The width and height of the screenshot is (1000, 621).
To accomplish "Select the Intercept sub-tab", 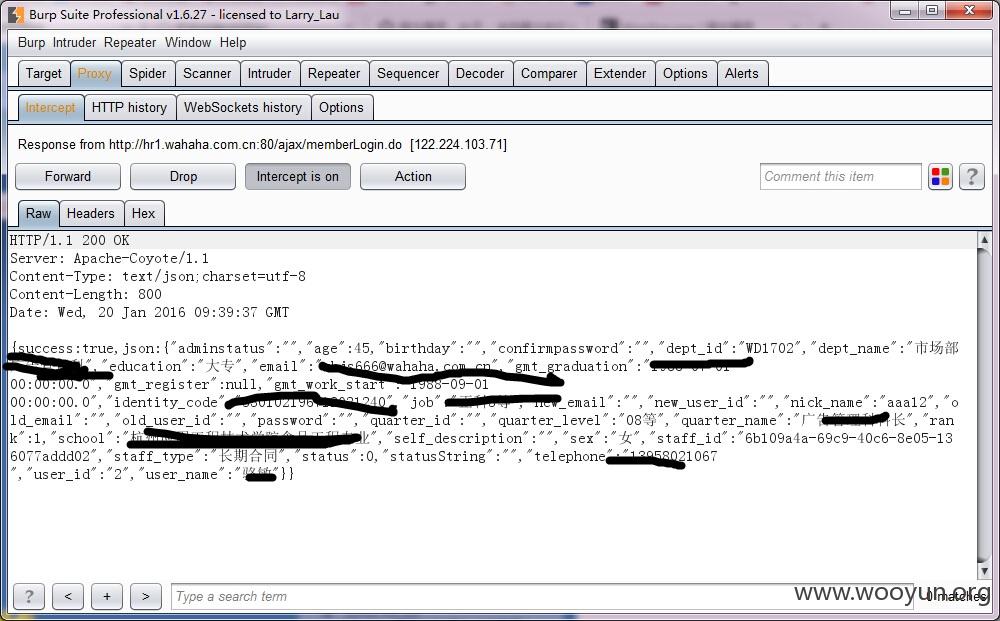I will 51,107.
